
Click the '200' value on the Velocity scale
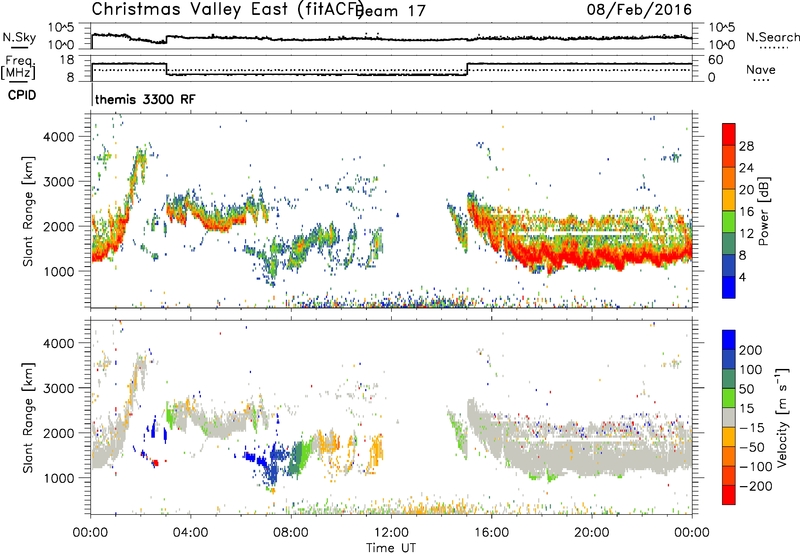pyautogui.click(x=751, y=350)
